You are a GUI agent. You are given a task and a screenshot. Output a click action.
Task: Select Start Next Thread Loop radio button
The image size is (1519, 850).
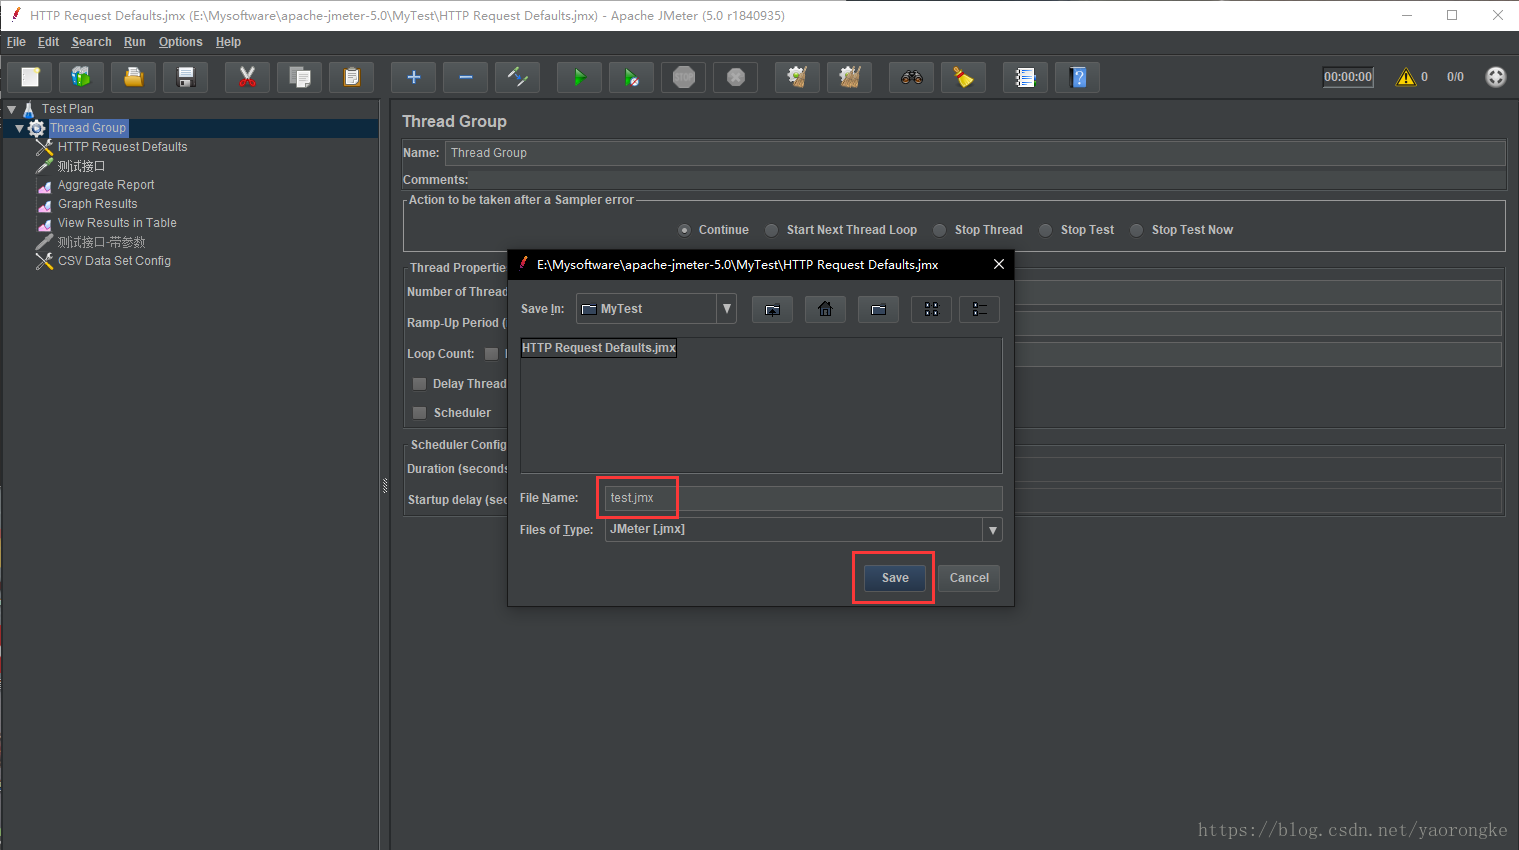[771, 230]
